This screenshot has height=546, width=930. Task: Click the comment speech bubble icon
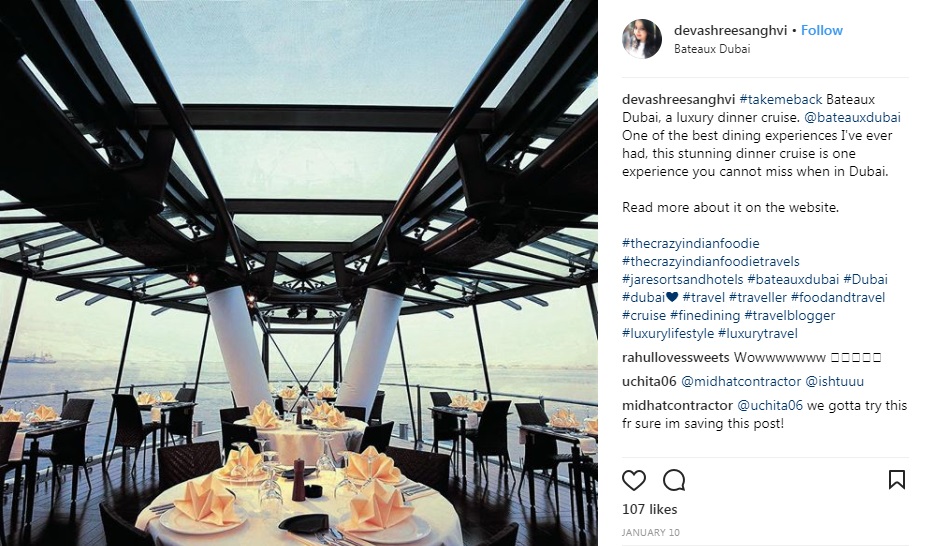674,480
